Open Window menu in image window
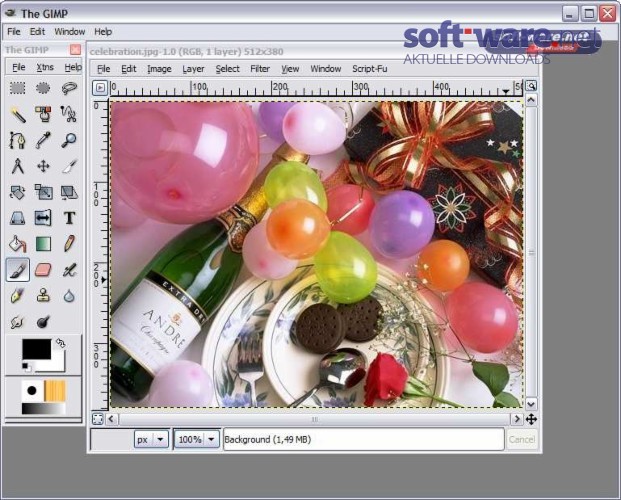621x500 pixels. click(326, 69)
